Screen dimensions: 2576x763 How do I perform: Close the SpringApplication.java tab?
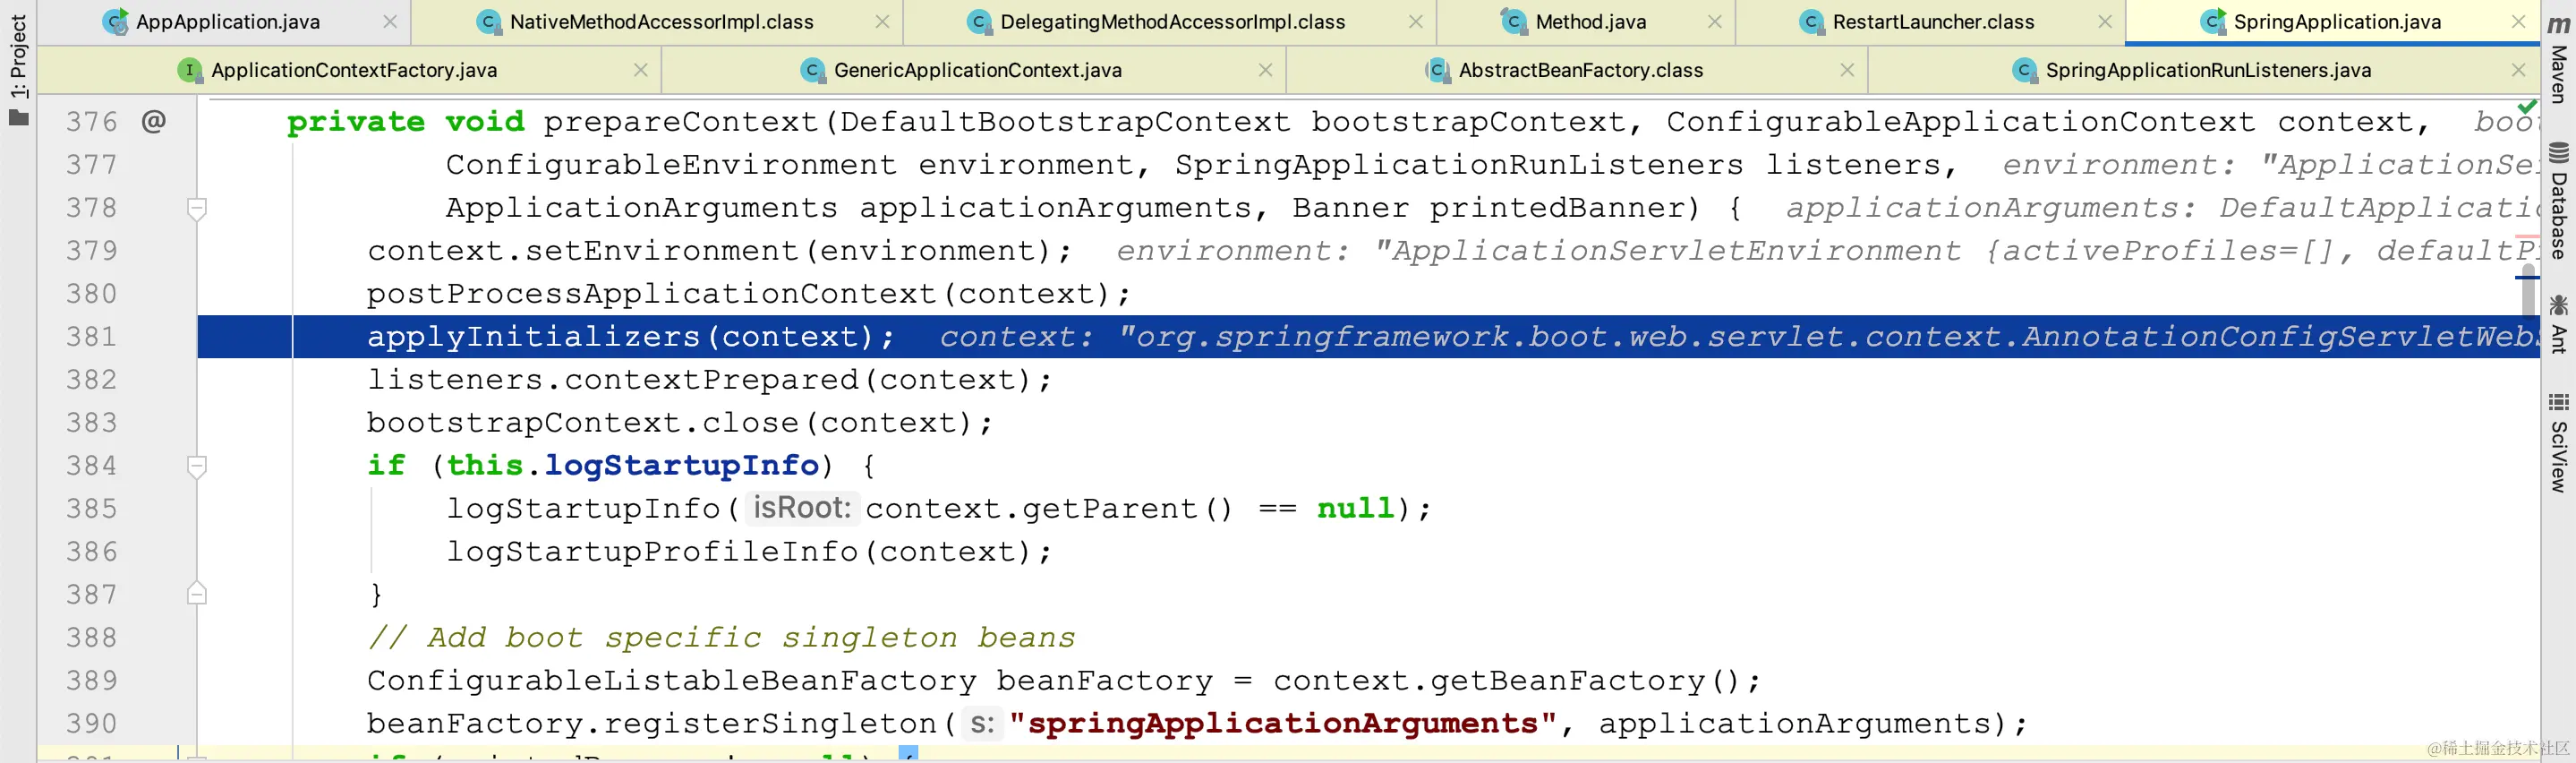pyautogui.click(x=2518, y=22)
